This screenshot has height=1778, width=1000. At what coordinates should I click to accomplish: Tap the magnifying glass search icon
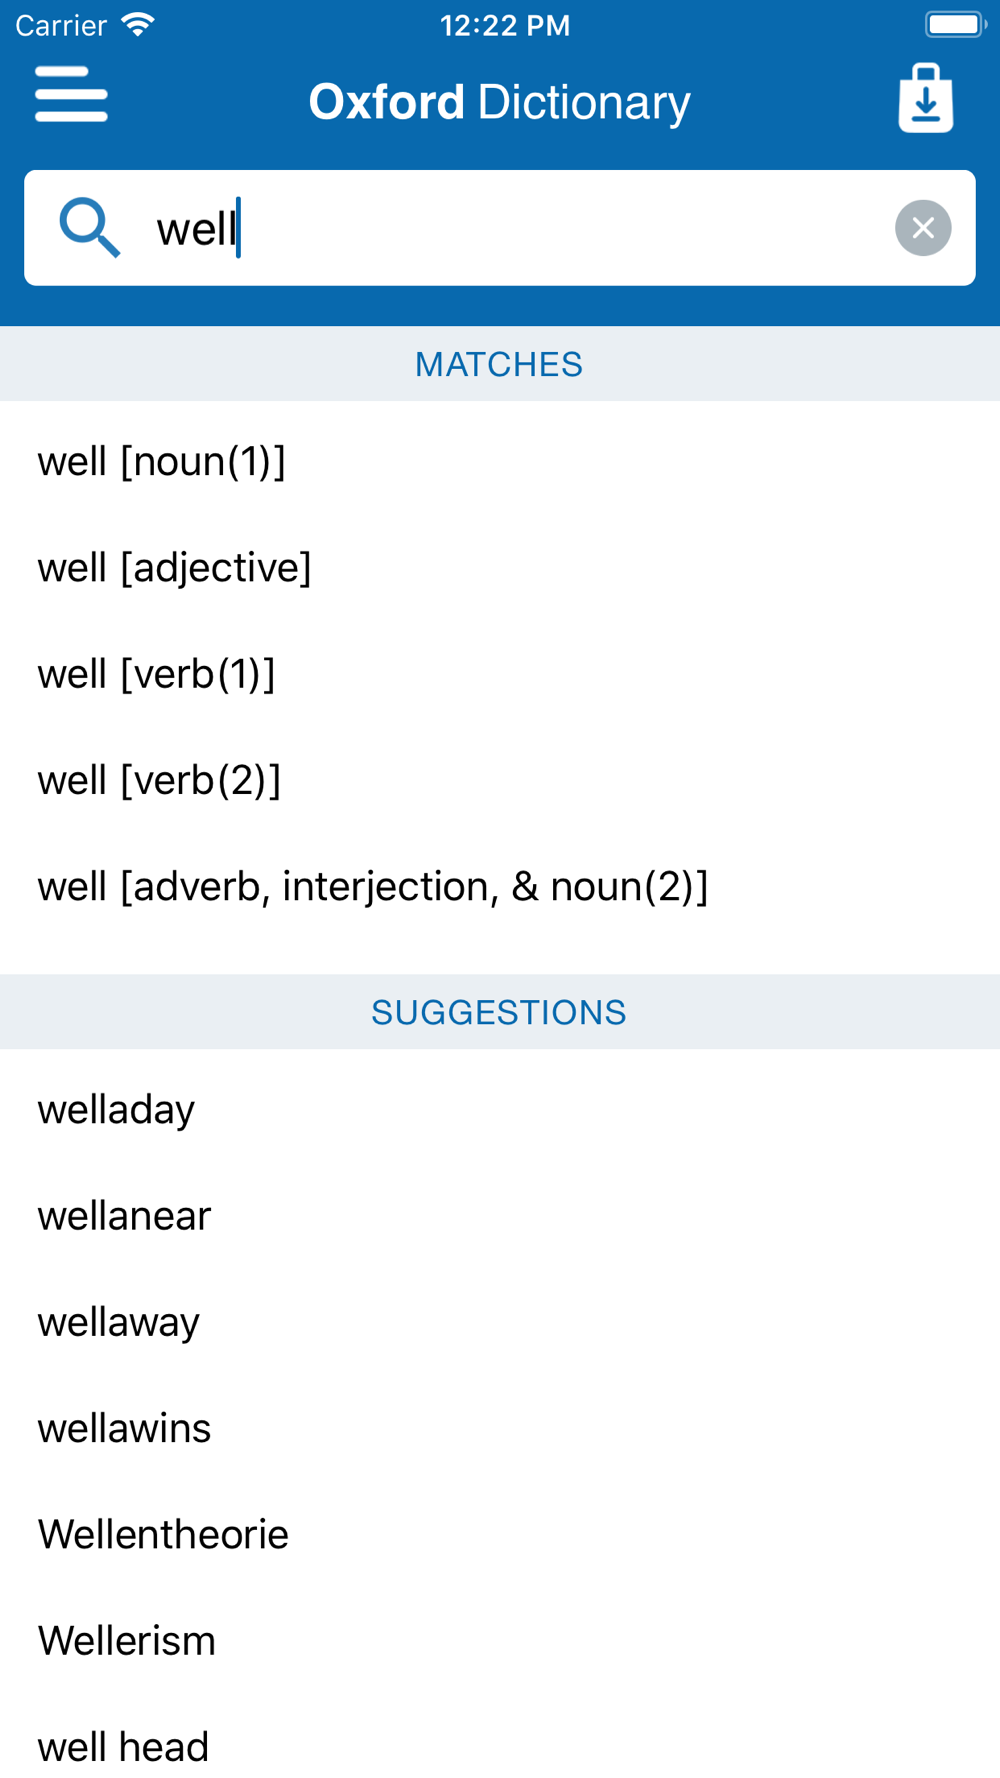pyautogui.click(x=90, y=228)
